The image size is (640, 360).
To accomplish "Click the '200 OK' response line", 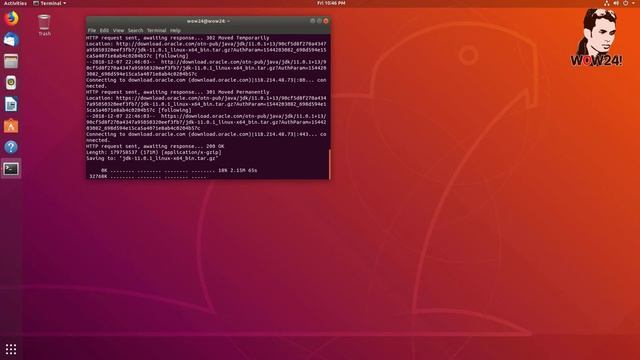I will tap(155, 146).
